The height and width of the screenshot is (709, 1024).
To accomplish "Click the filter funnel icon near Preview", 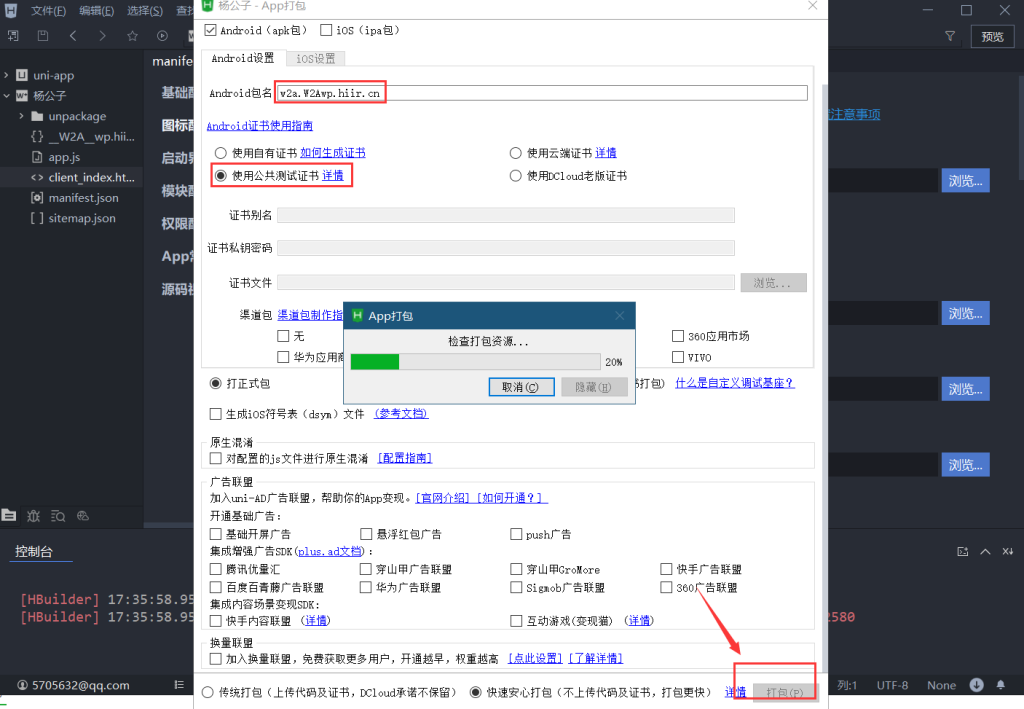I will tap(950, 37).
